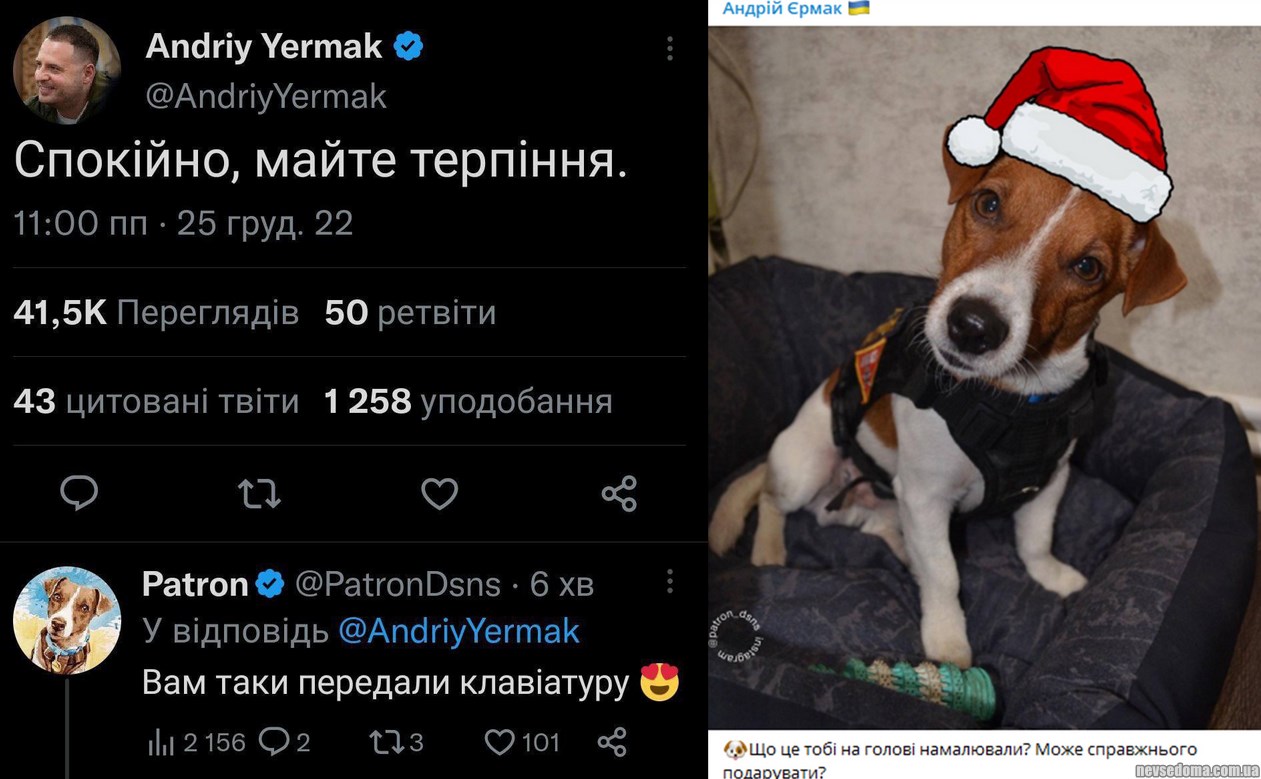Retweet Patron's reply
Image resolution: width=1261 pixels, height=779 pixels.
(x=382, y=742)
